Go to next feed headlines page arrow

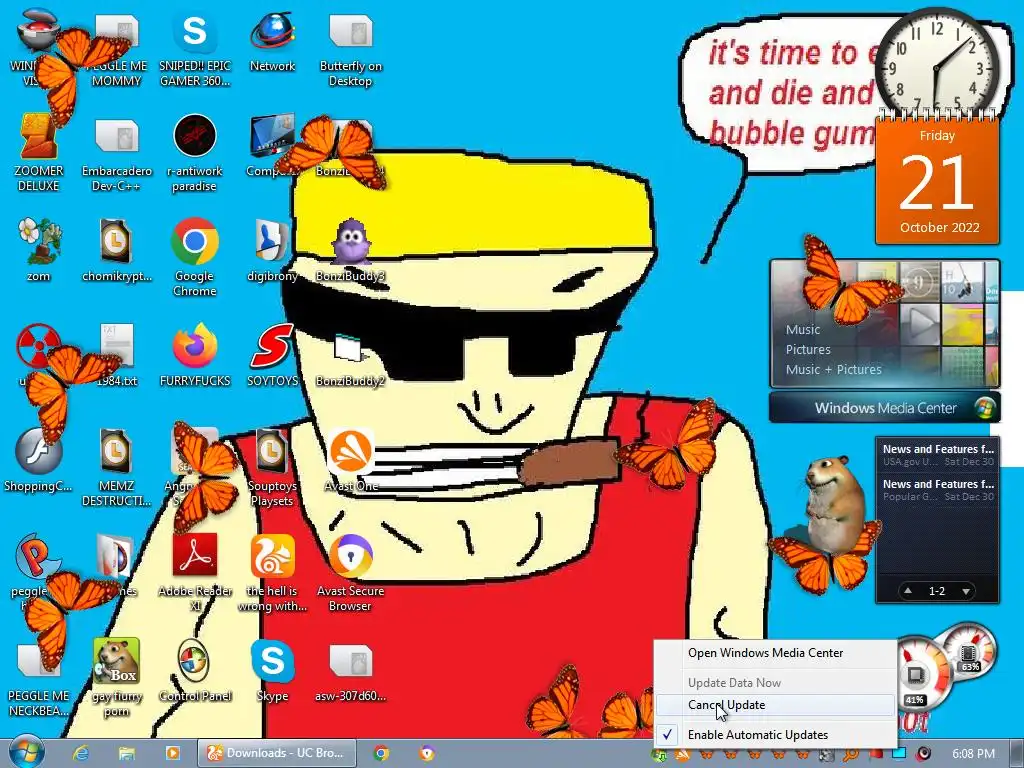point(966,591)
